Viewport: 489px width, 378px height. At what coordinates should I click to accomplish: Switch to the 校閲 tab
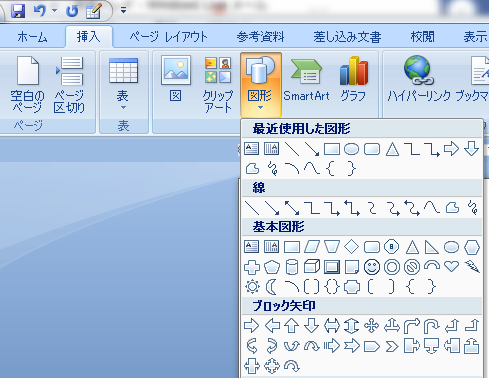(422, 37)
